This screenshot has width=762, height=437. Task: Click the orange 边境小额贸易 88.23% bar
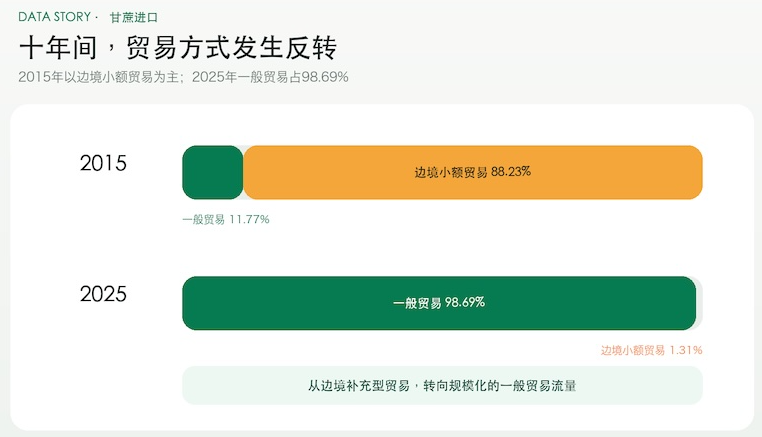point(473,172)
